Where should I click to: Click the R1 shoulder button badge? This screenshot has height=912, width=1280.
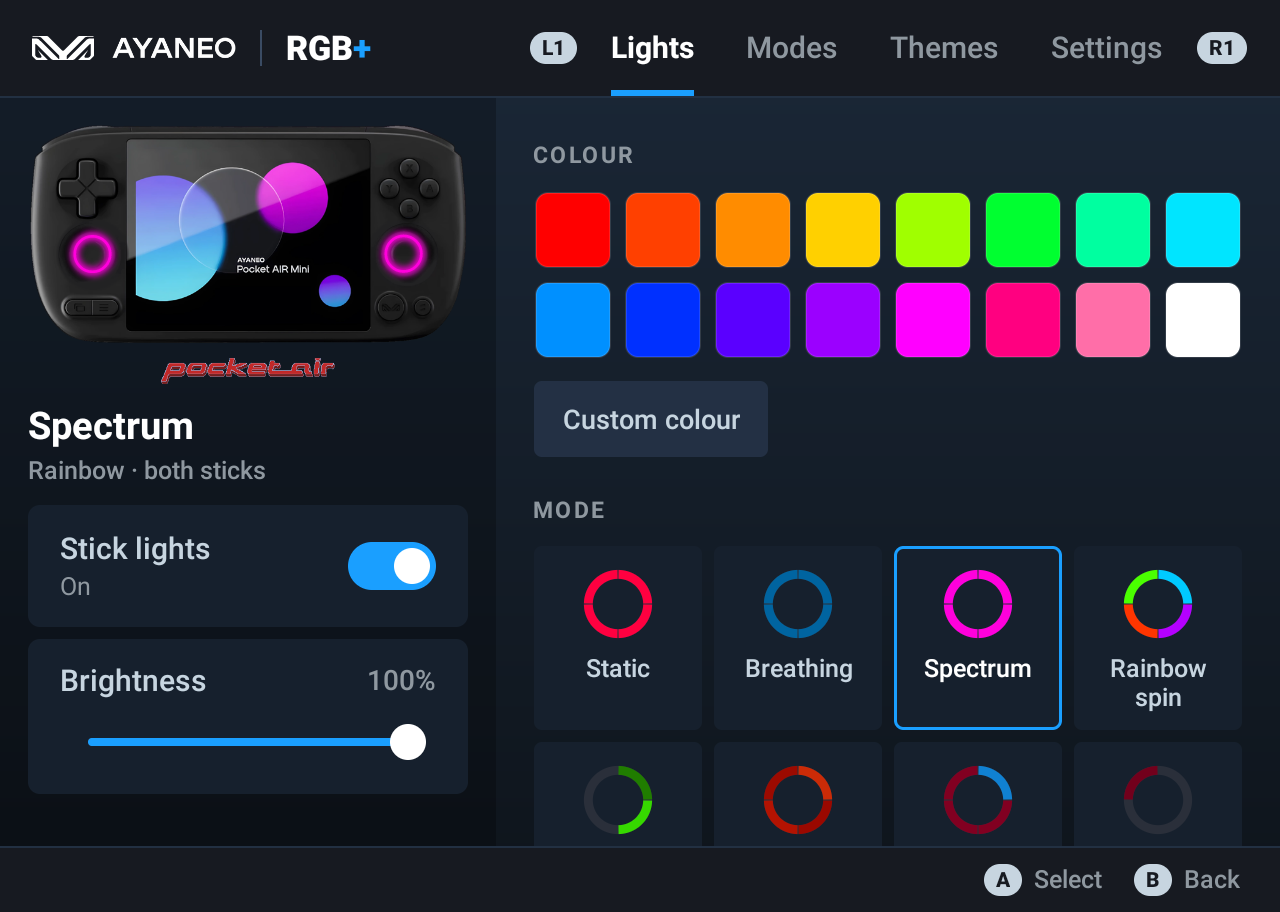click(x=1221, y=48)
